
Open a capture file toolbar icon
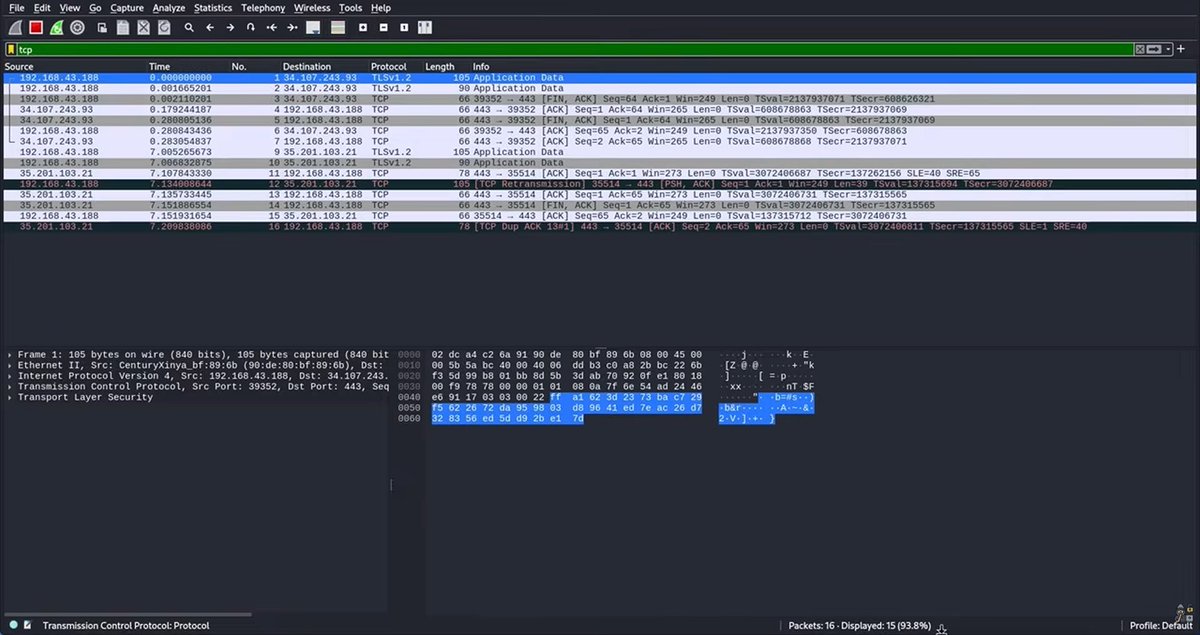[103, 27]
